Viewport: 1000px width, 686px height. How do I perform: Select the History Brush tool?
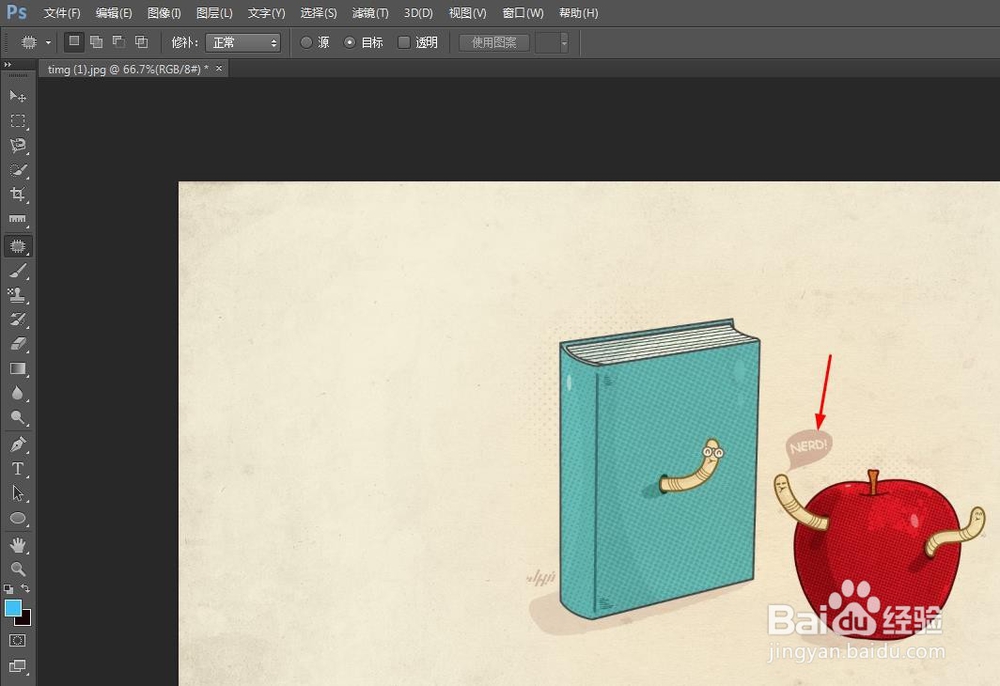[x=18, y=319]
